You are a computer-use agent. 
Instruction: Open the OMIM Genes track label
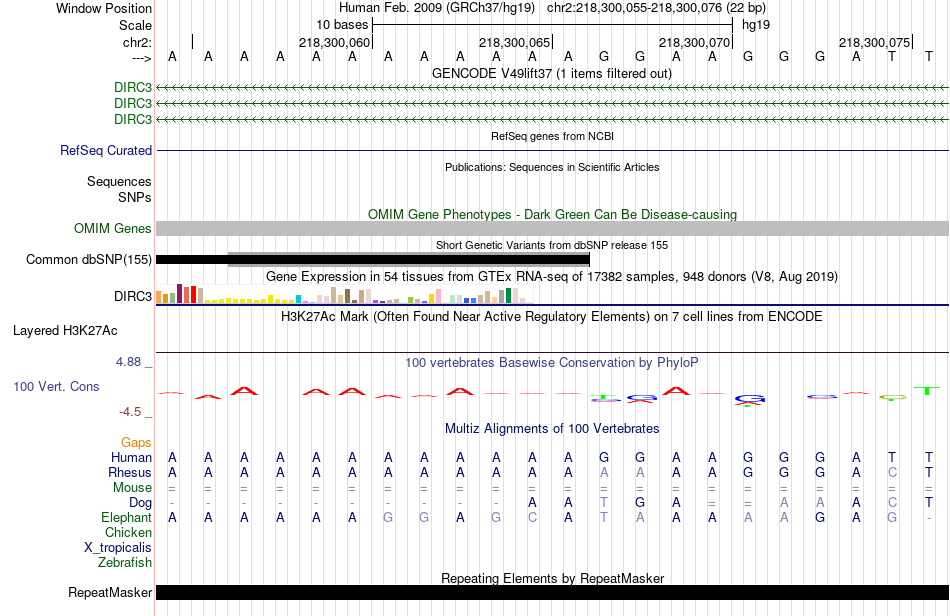[113, 228]
